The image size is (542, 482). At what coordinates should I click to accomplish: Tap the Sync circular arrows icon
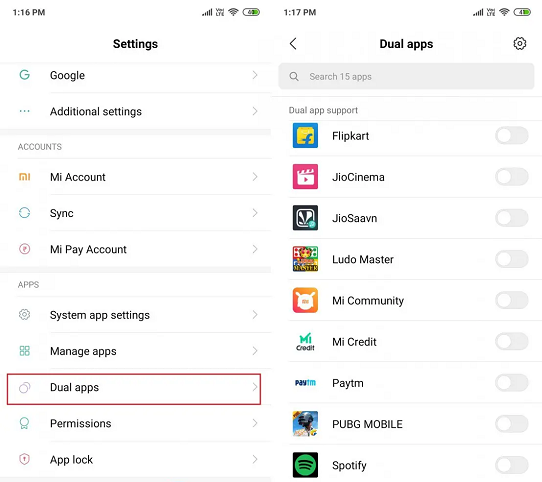pos(25,213)
